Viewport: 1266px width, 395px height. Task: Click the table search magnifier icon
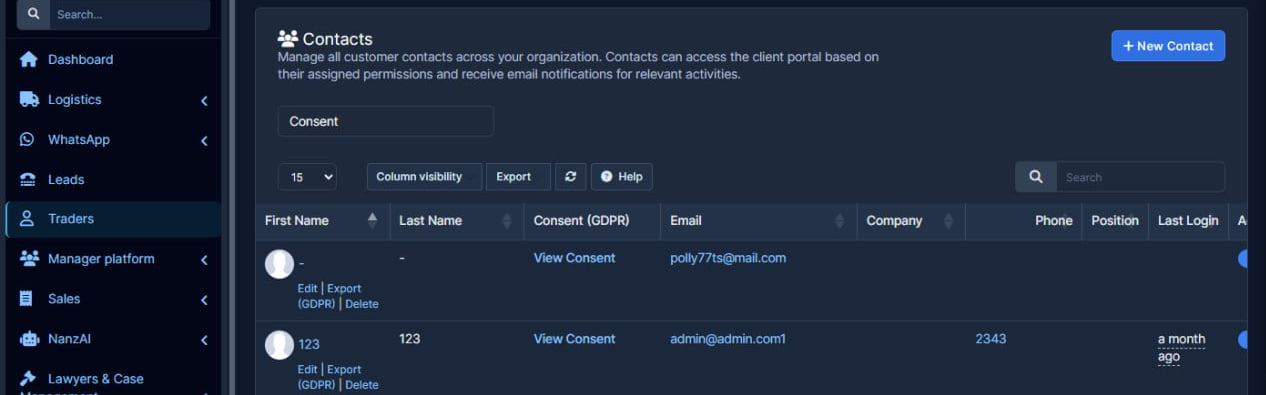(1036, 177)
